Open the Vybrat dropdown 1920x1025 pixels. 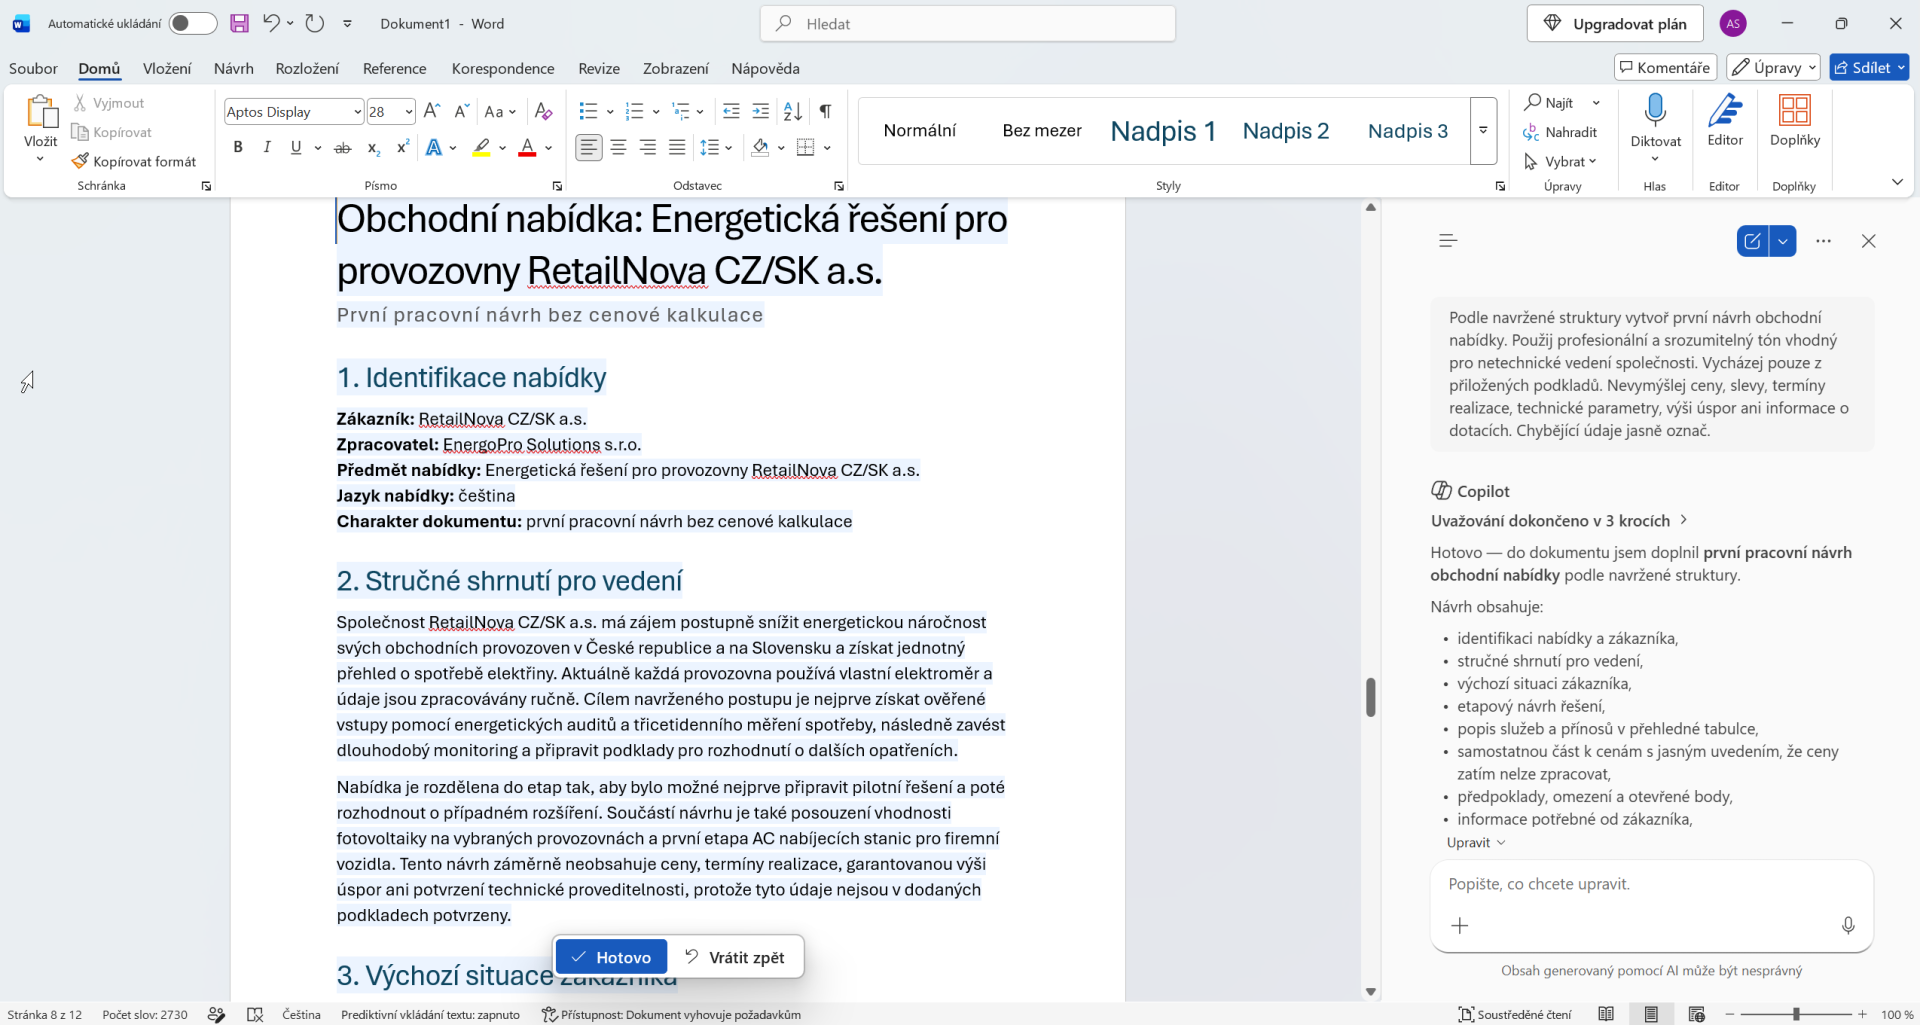1560,161
